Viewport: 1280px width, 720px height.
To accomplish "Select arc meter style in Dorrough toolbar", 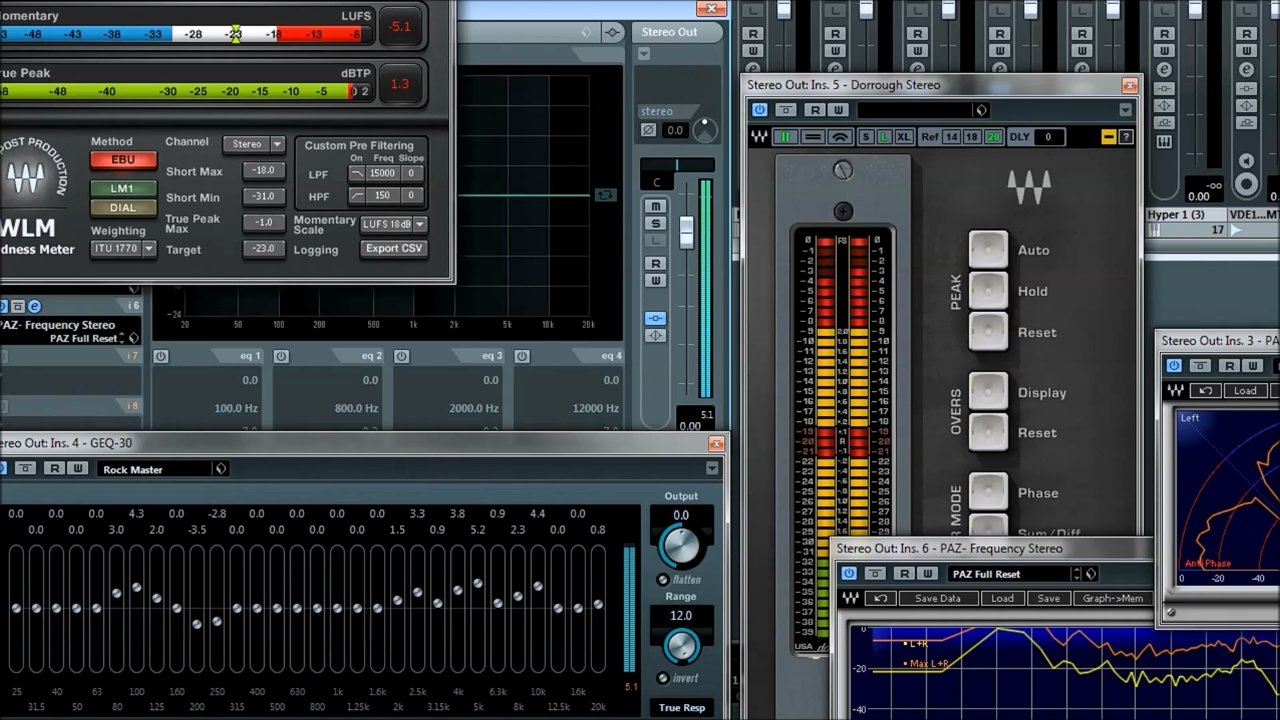I will 840,137.
